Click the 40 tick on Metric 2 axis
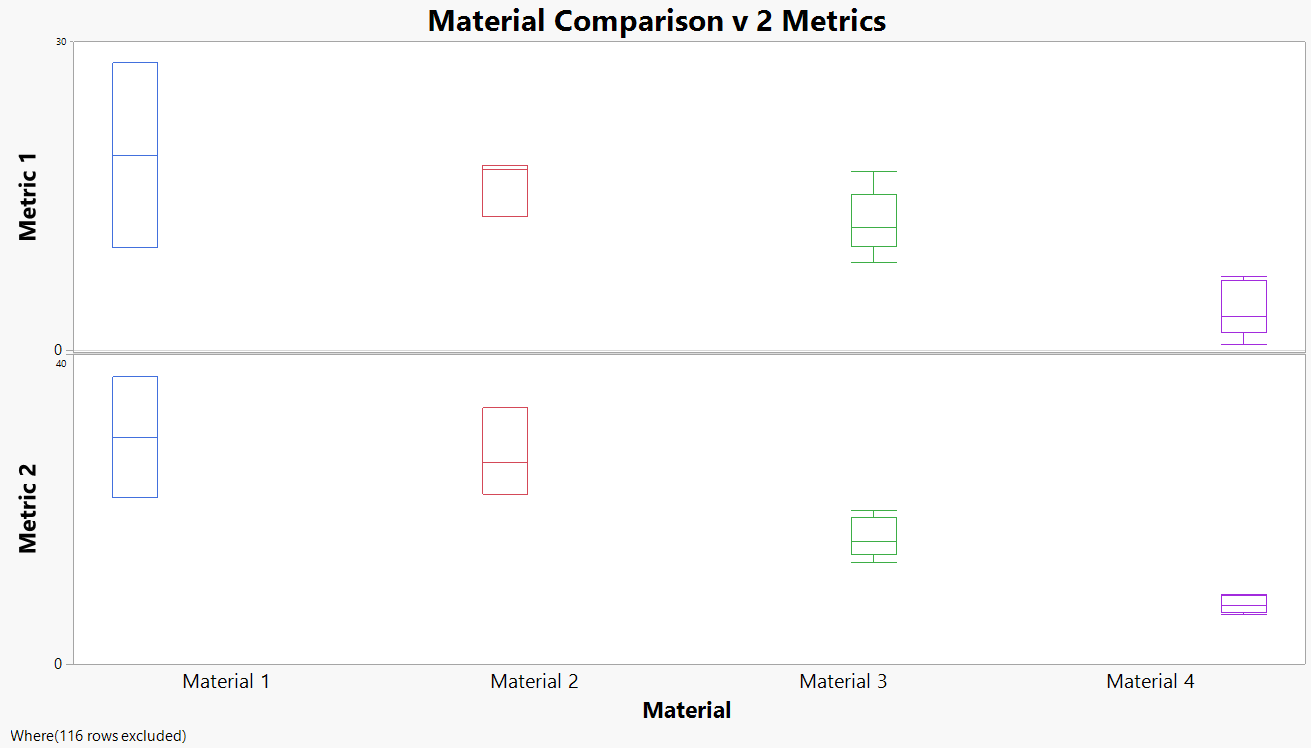The image size is (1311, 748). pyautogui.click(x=60, y=364)
